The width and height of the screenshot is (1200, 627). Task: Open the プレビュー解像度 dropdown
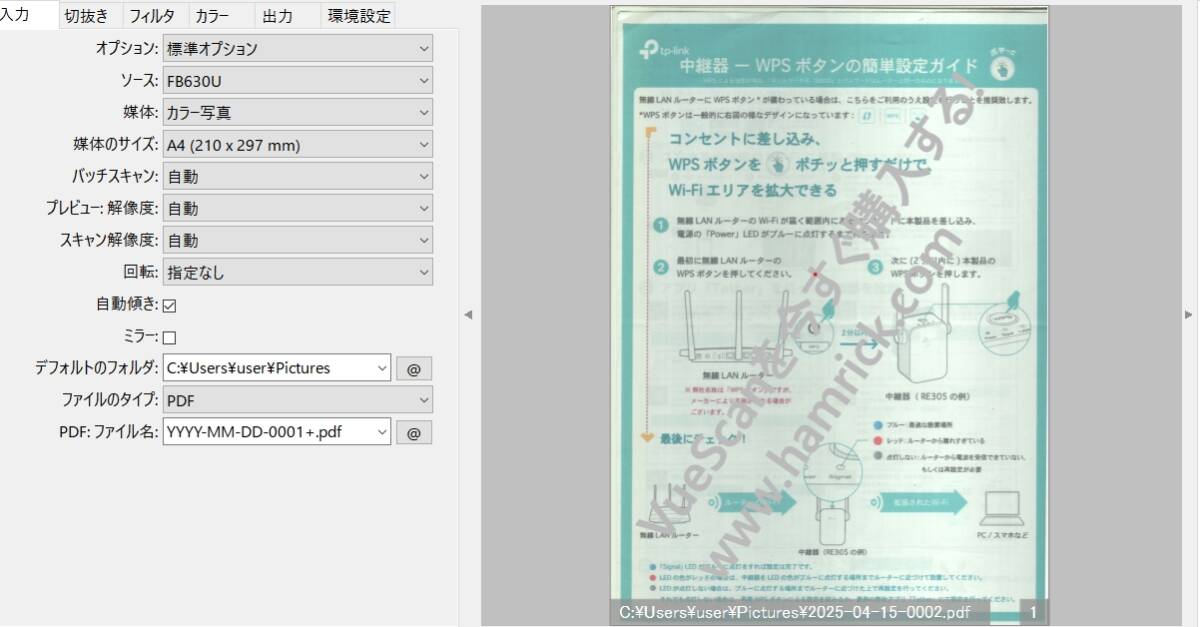(x=298, y=208)
